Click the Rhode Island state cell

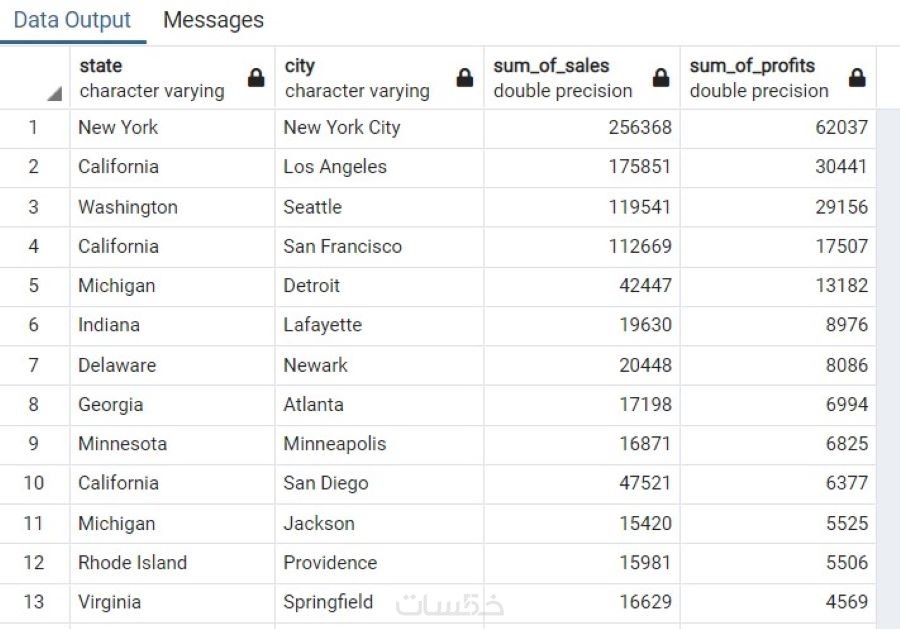click(x=132, y=563)
